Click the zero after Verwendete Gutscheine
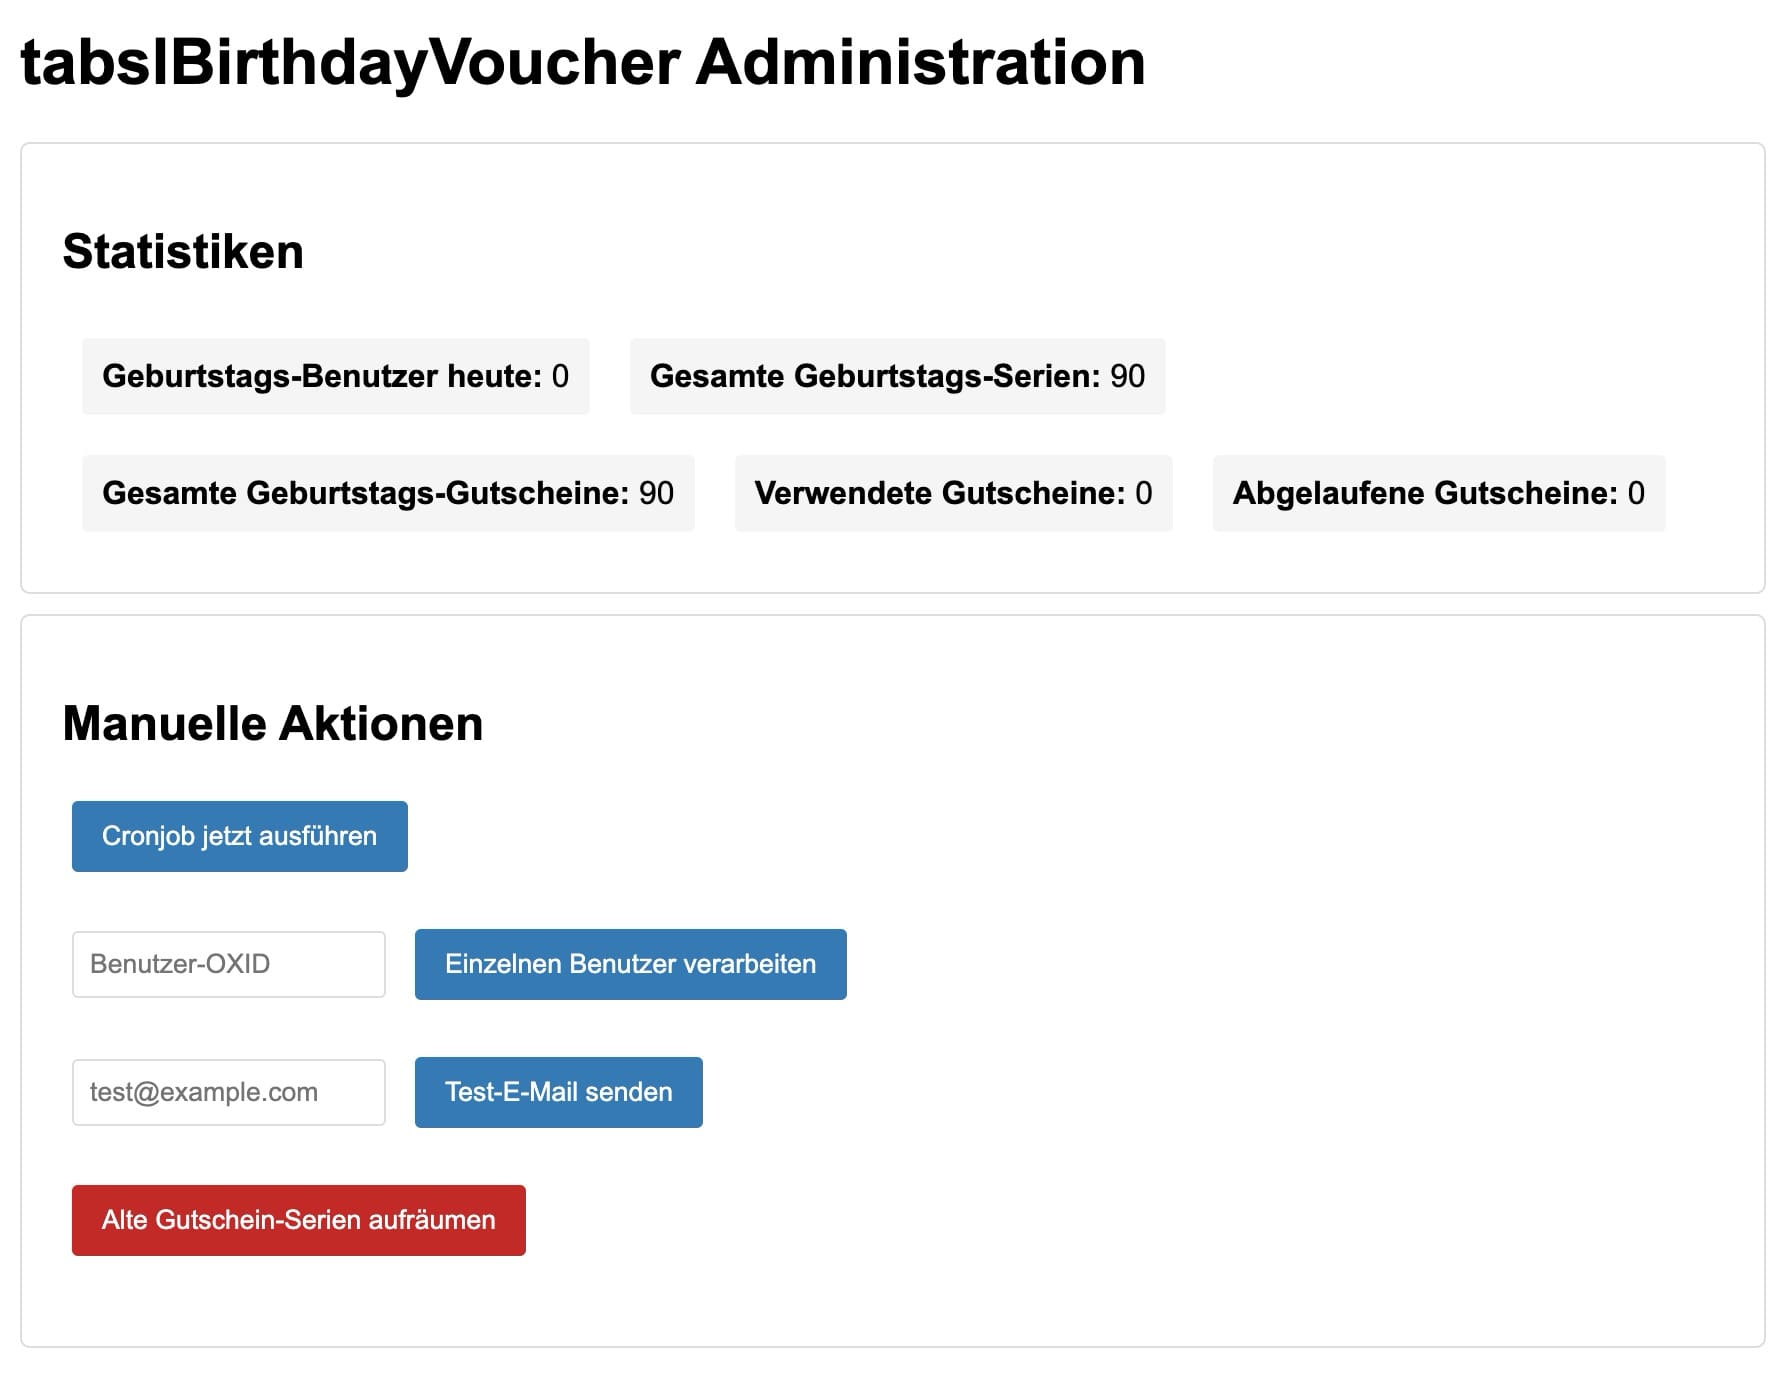 tap(1144, 493)
